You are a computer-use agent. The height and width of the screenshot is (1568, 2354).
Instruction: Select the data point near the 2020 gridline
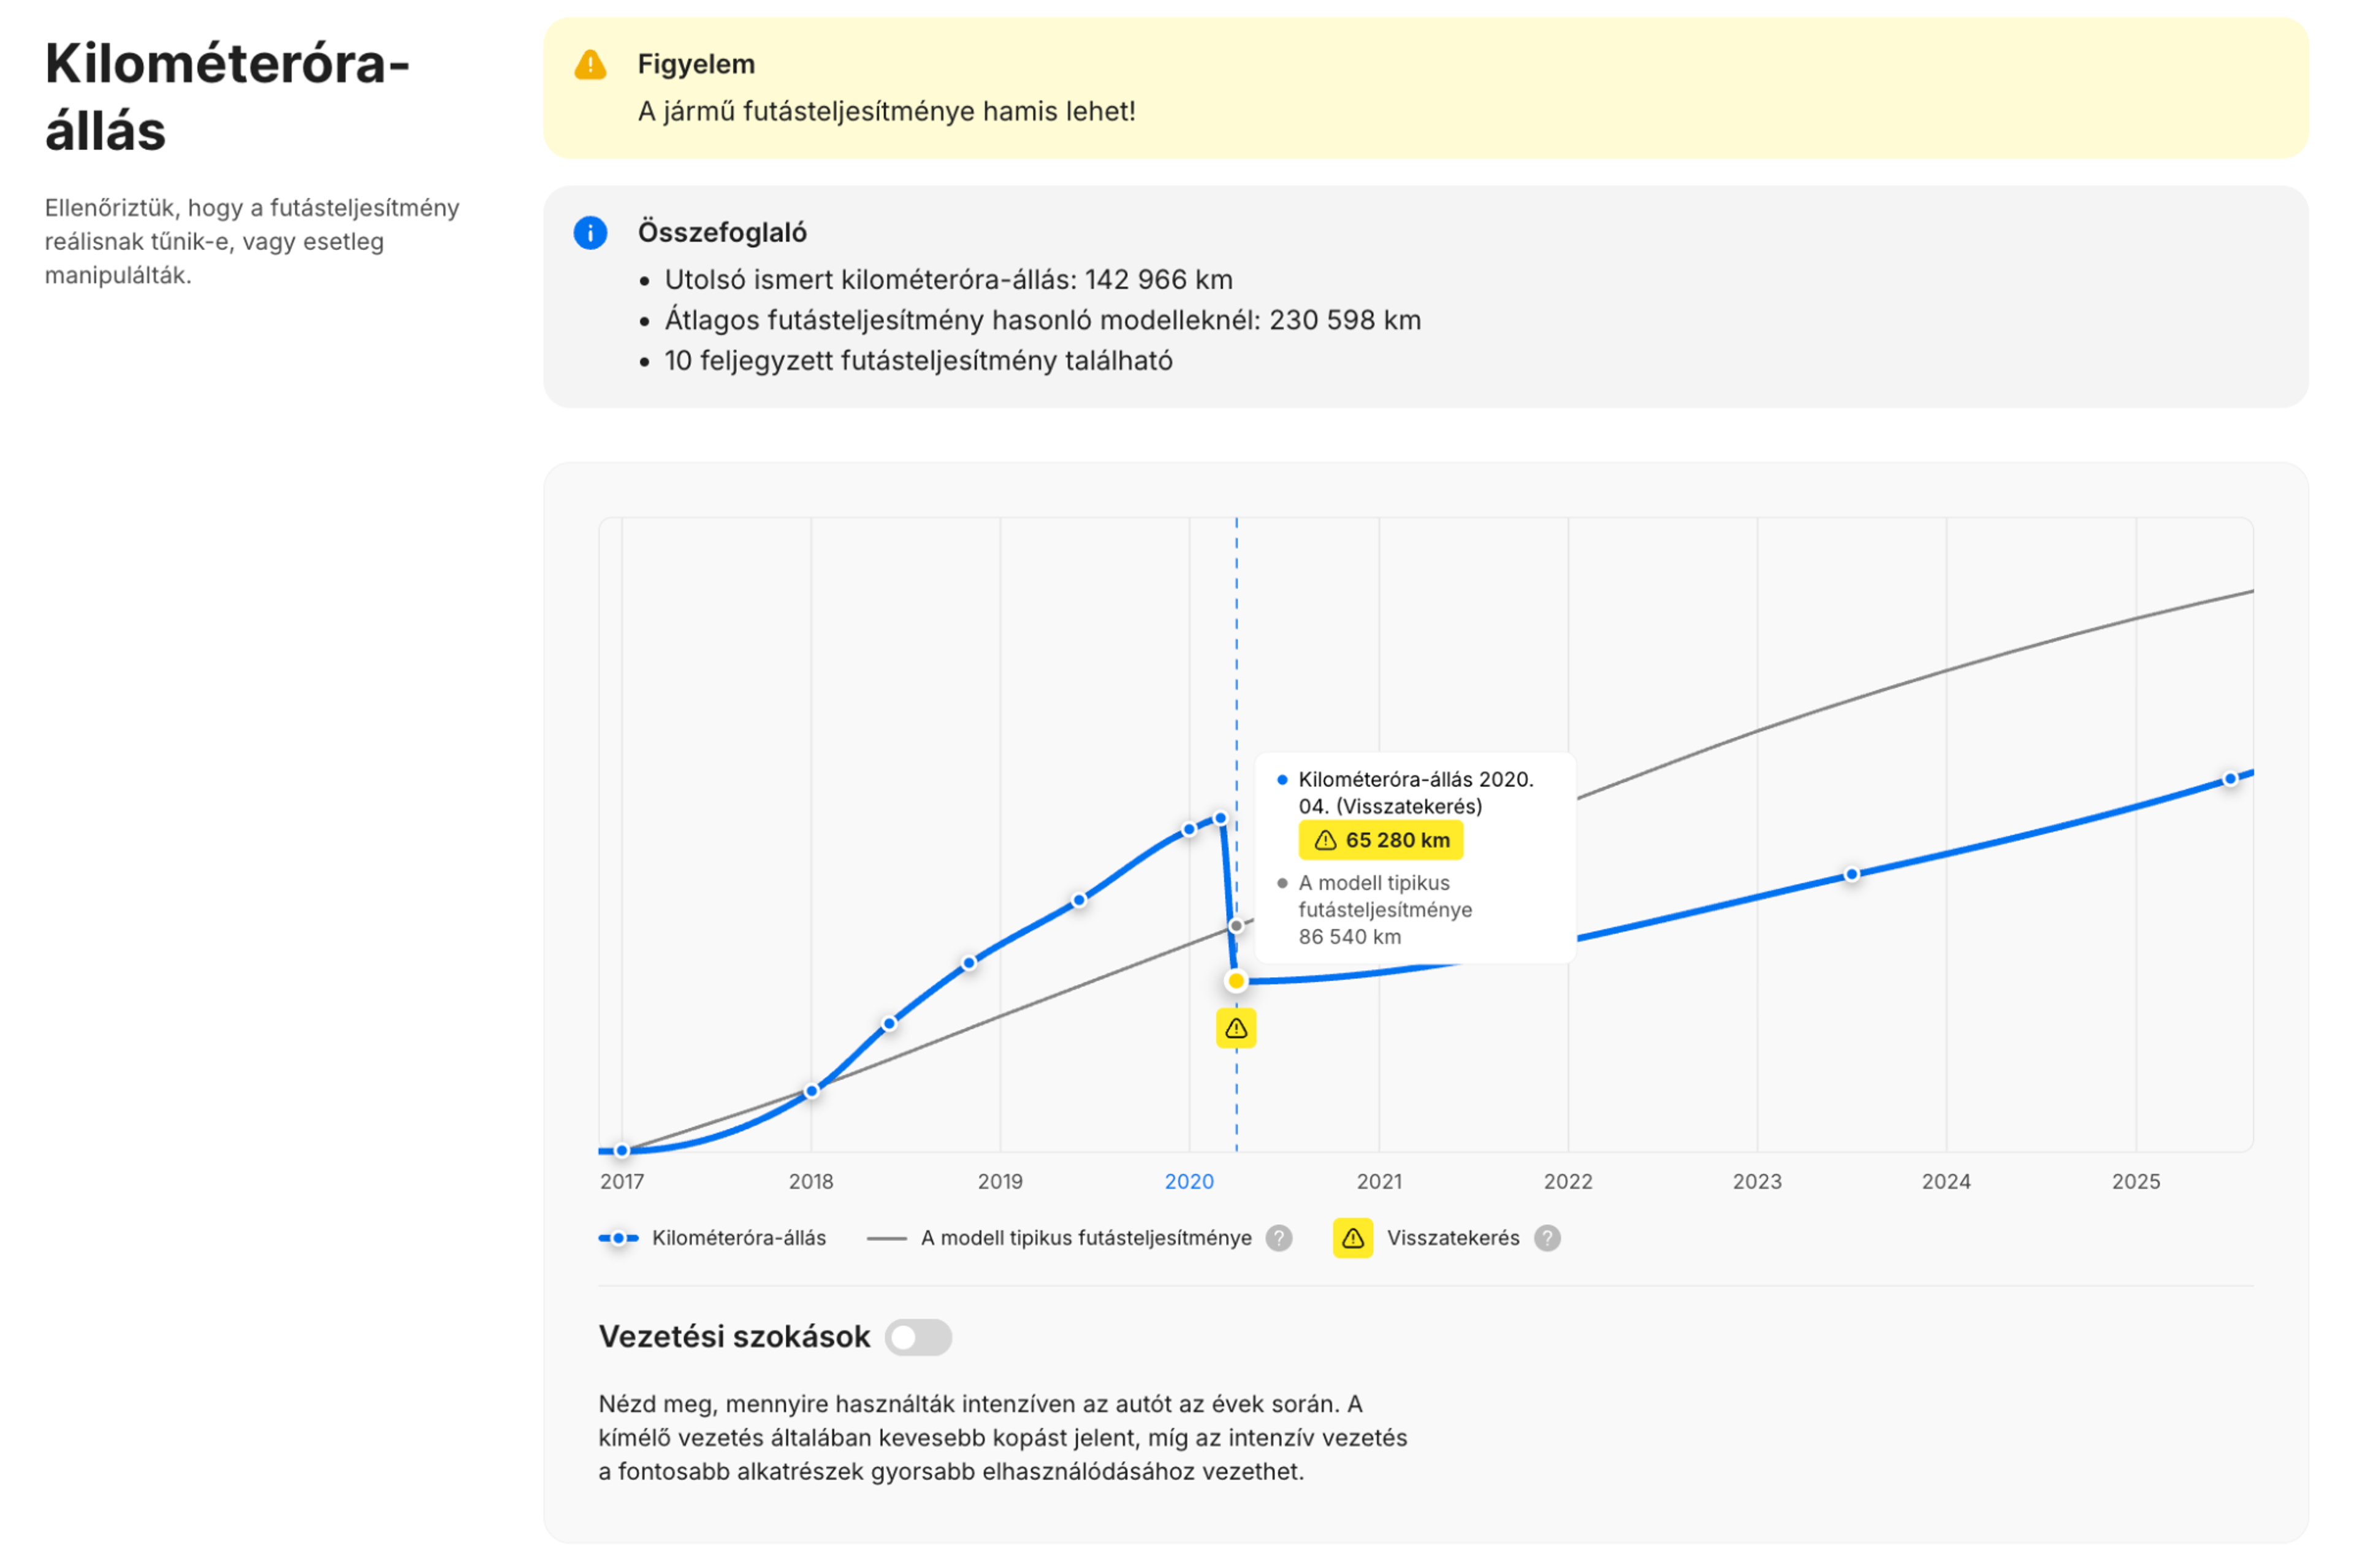(x=1189, y=830)
